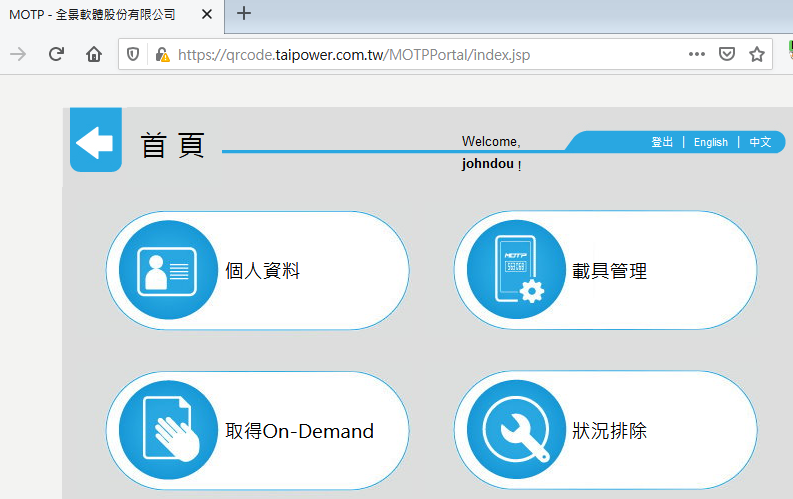View site security padlock warning icon
This screenshot has height=499, width=793.
tap(162, 54)
